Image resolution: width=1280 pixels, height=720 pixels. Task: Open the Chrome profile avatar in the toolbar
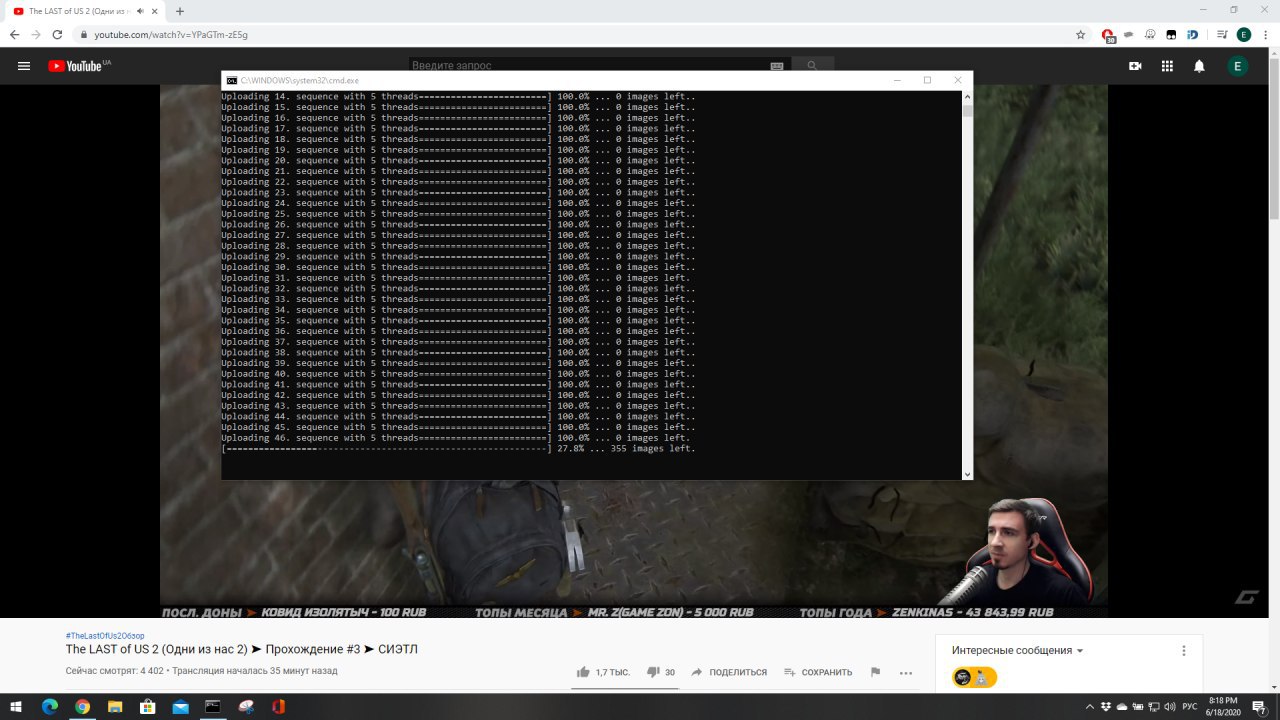tap(1243, 34)
